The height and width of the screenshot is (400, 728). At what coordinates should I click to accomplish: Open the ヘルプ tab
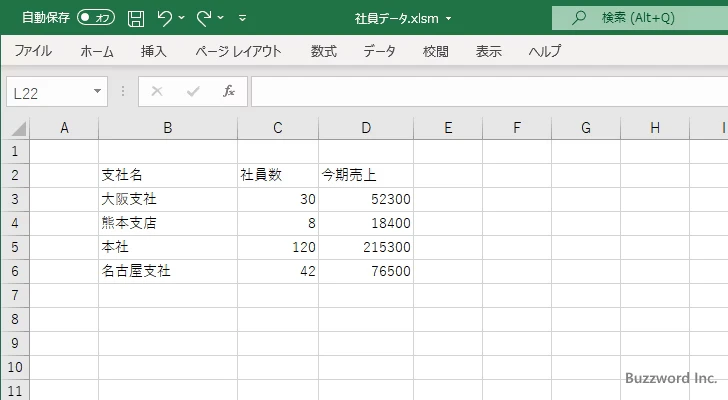pos(545,51)
